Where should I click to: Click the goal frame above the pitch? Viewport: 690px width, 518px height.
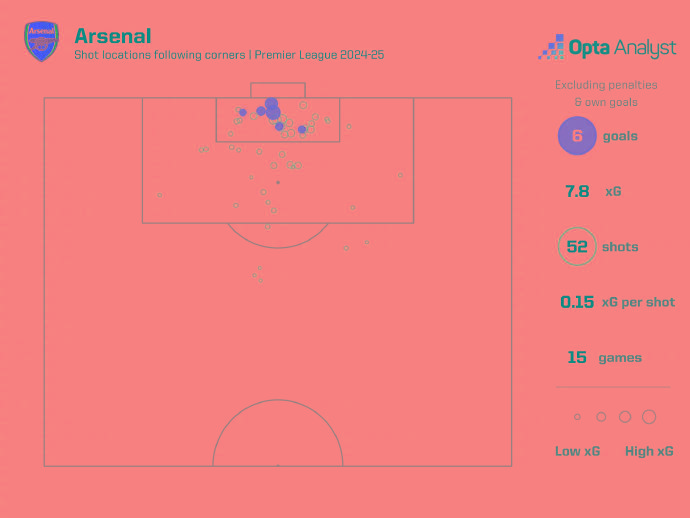(278, 89)
